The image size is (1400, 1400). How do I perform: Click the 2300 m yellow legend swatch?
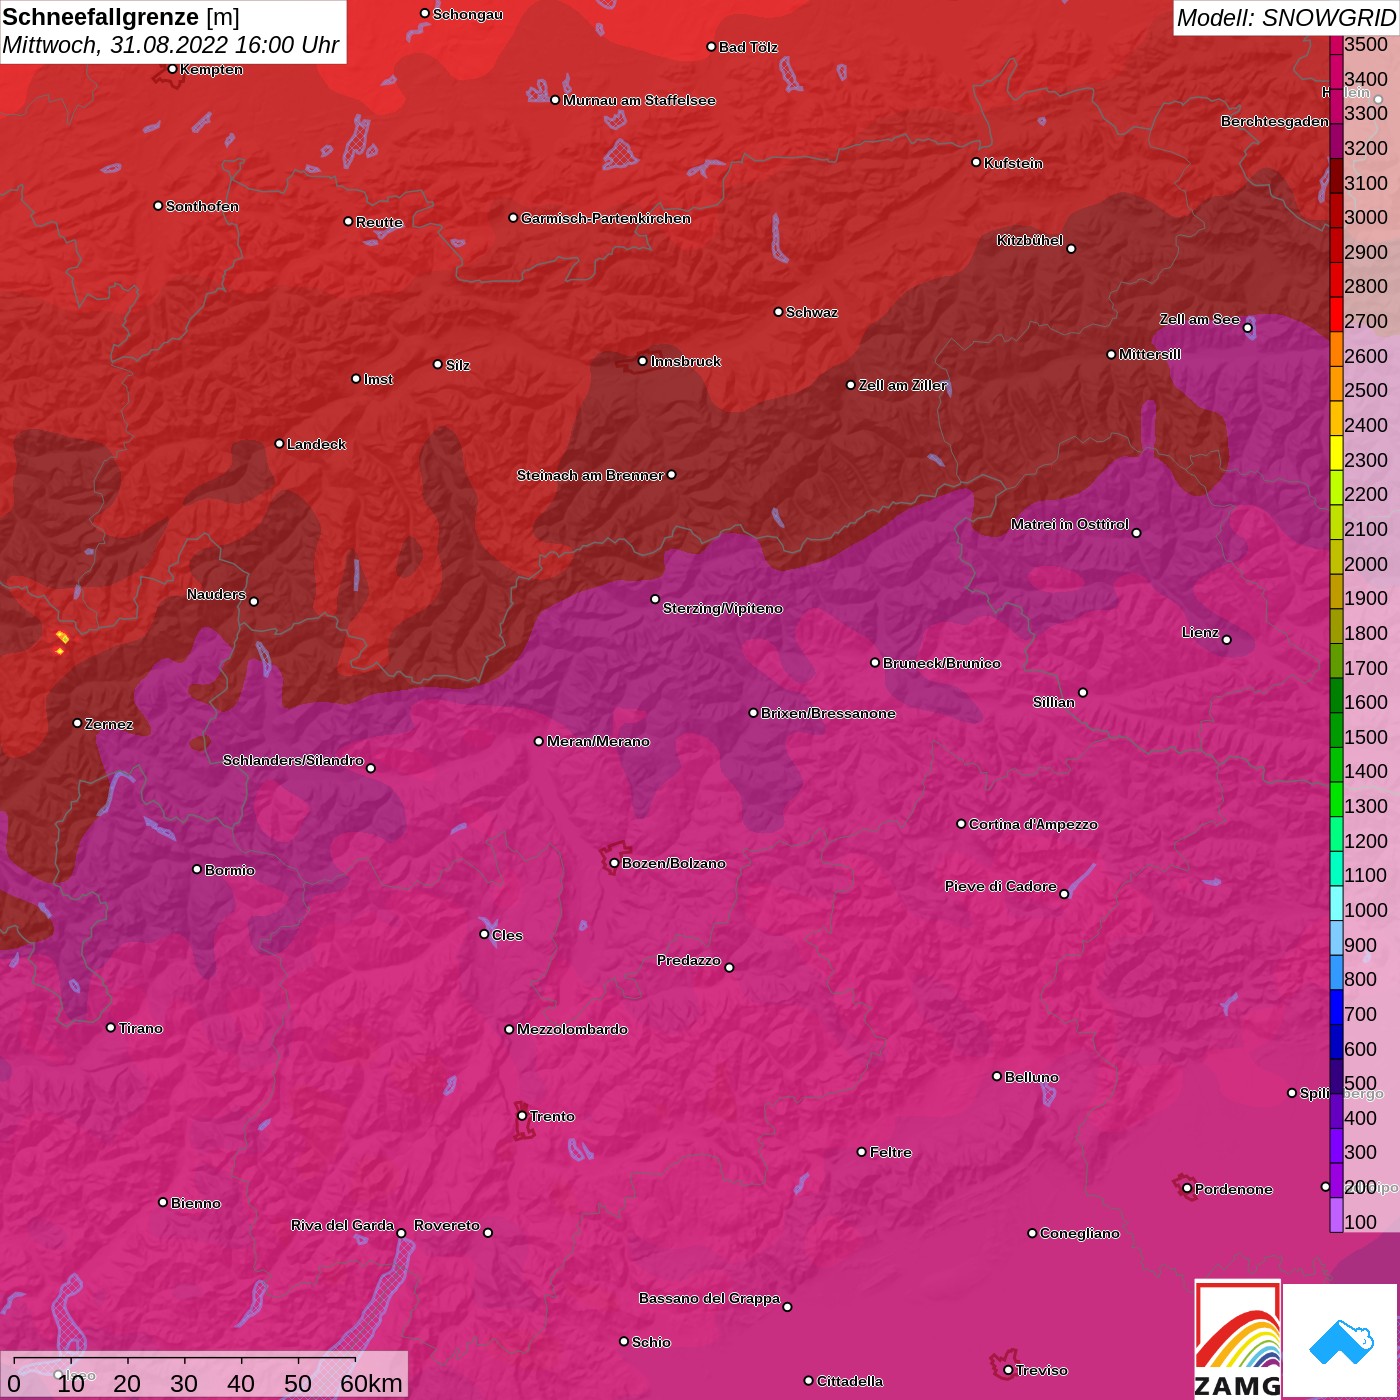1336,452
